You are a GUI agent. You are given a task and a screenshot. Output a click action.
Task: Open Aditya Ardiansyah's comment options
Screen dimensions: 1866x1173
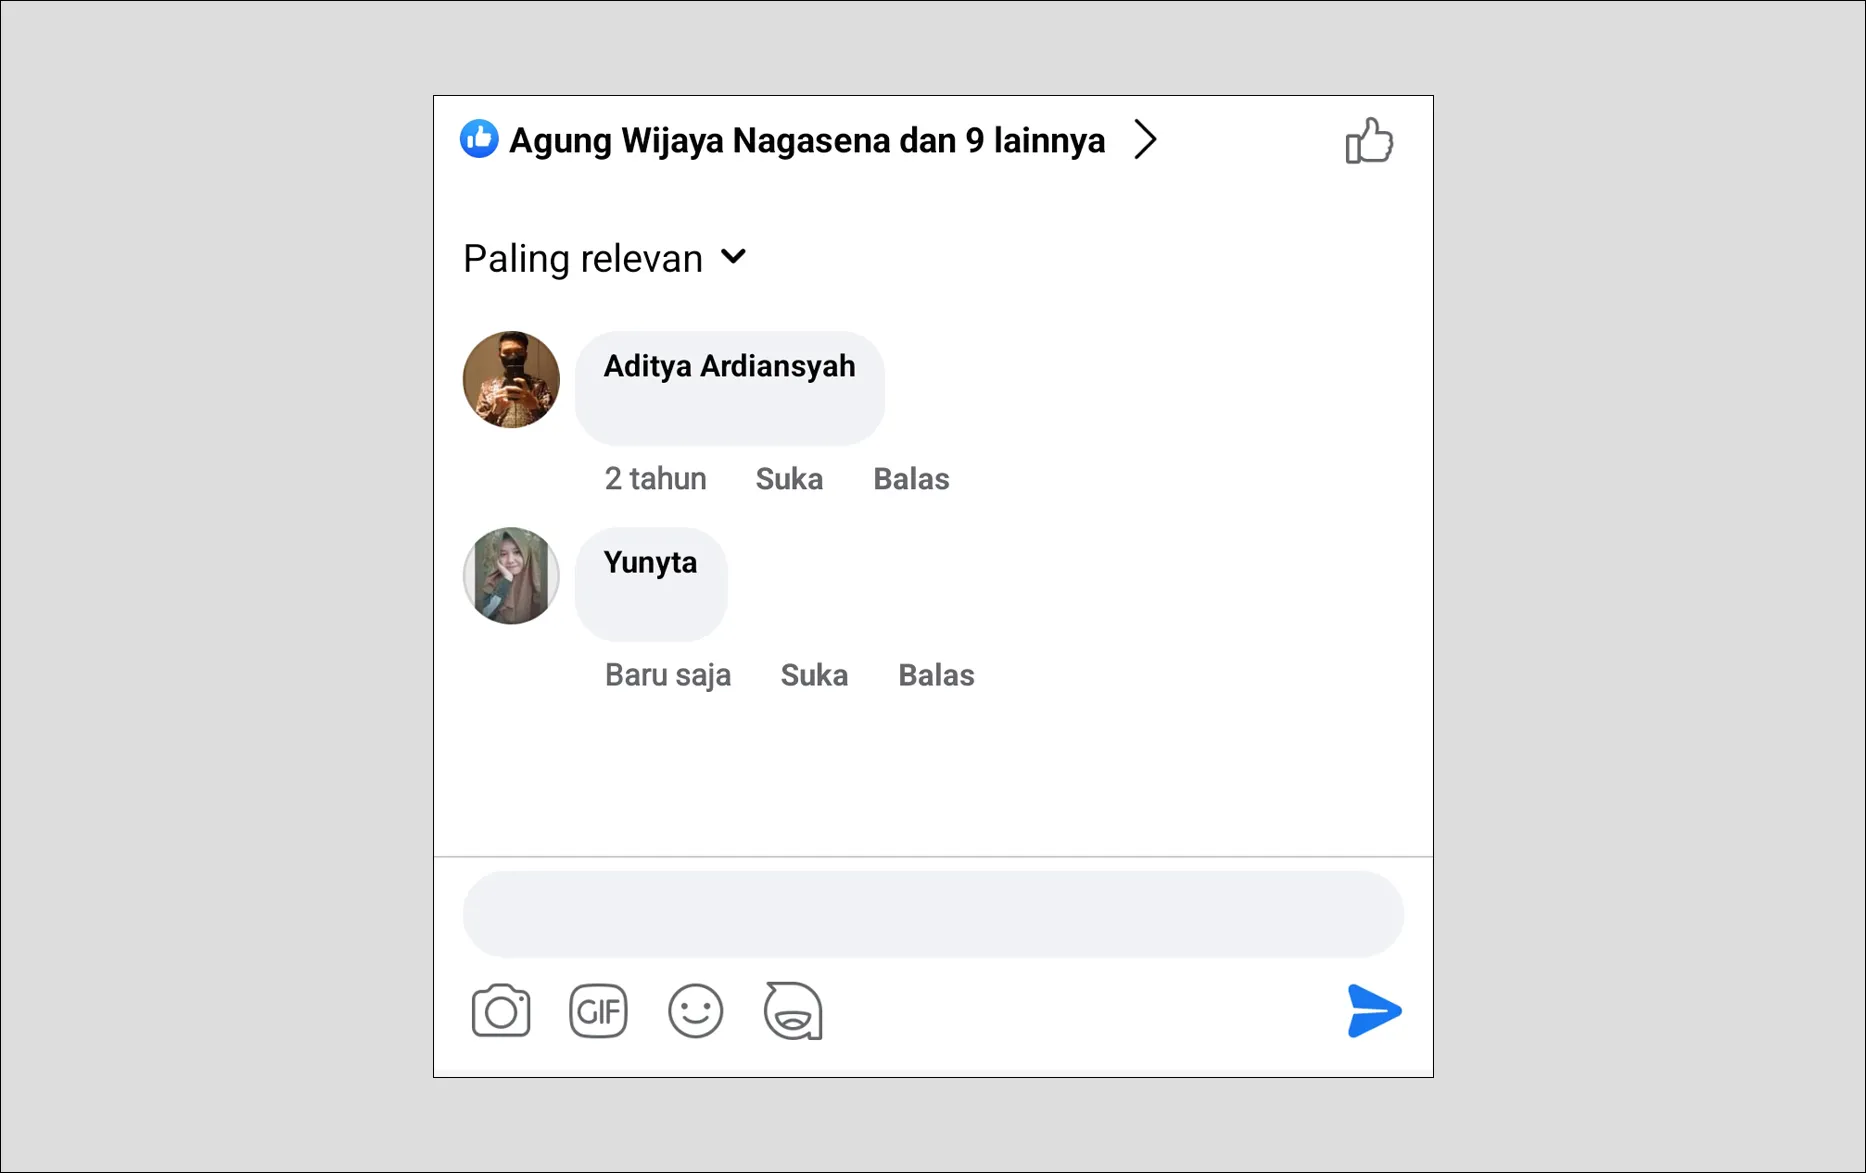click(x=729, y=388)
